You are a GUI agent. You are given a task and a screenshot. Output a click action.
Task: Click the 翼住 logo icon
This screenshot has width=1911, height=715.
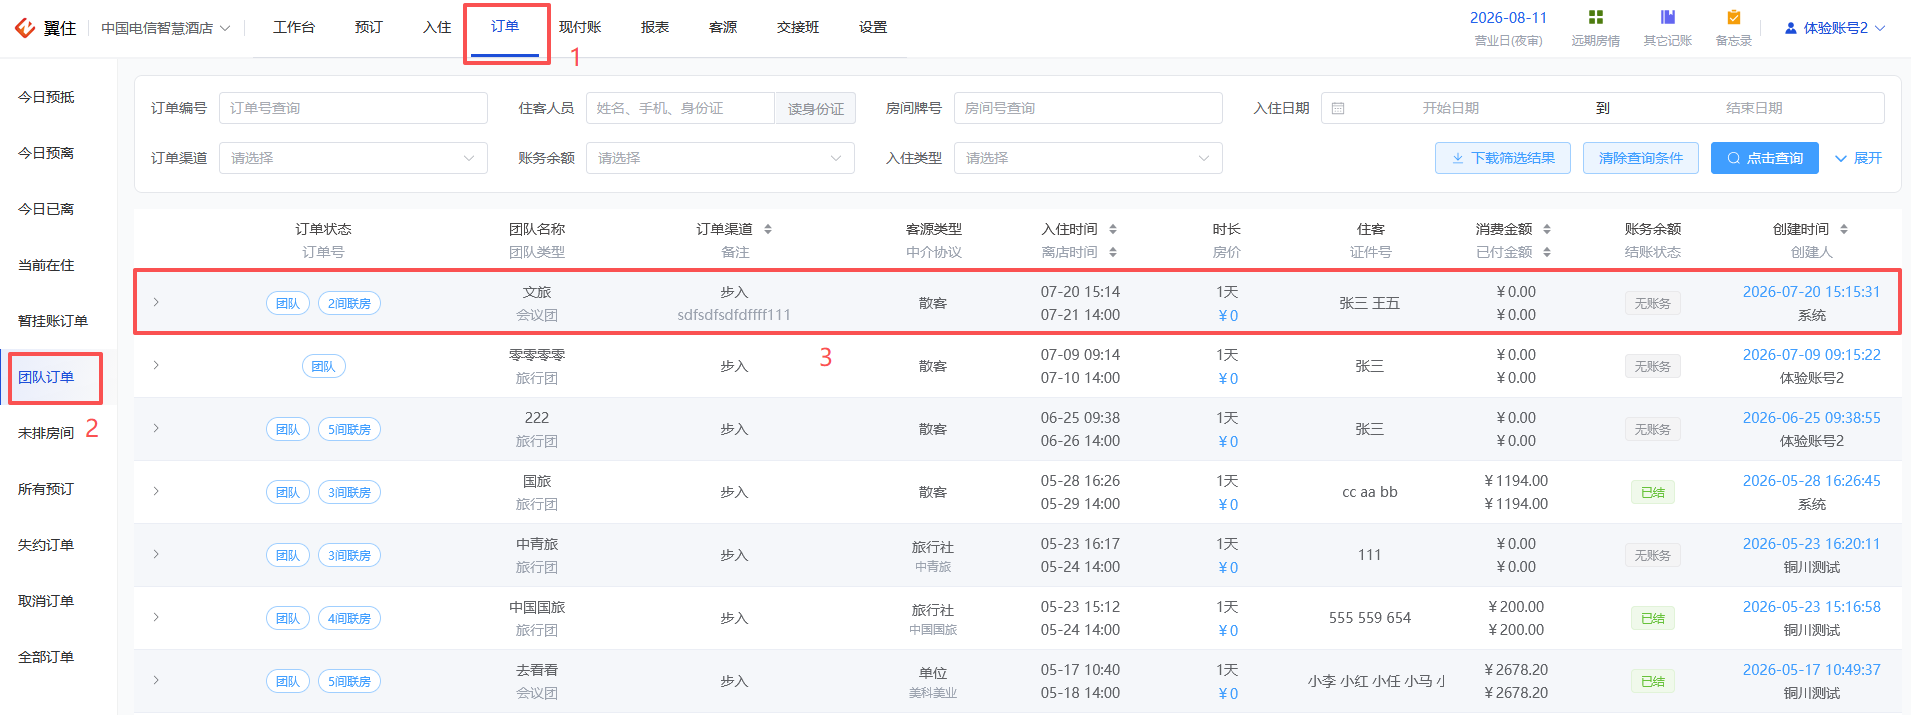(x=25, y=28)
